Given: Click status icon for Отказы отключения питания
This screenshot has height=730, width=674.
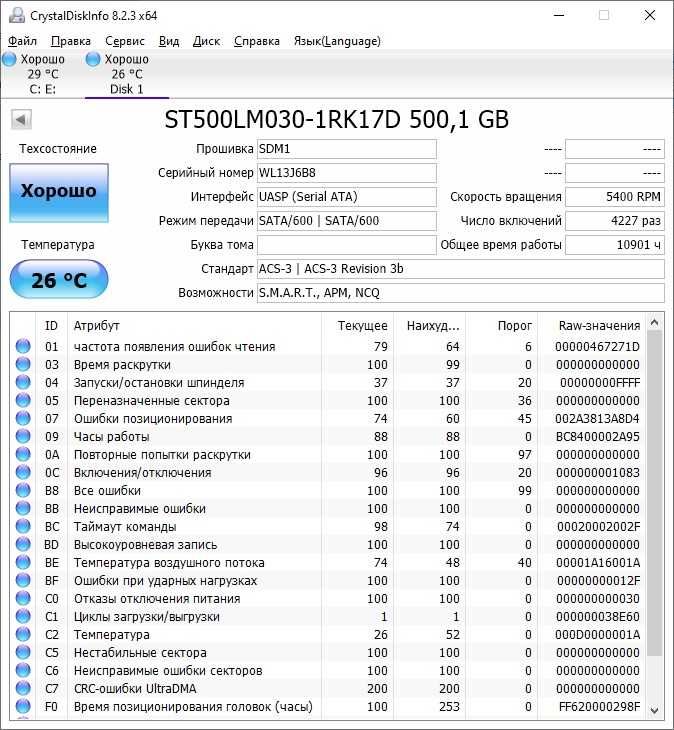Looking at the screenshot, I should (x=23, y=598).
